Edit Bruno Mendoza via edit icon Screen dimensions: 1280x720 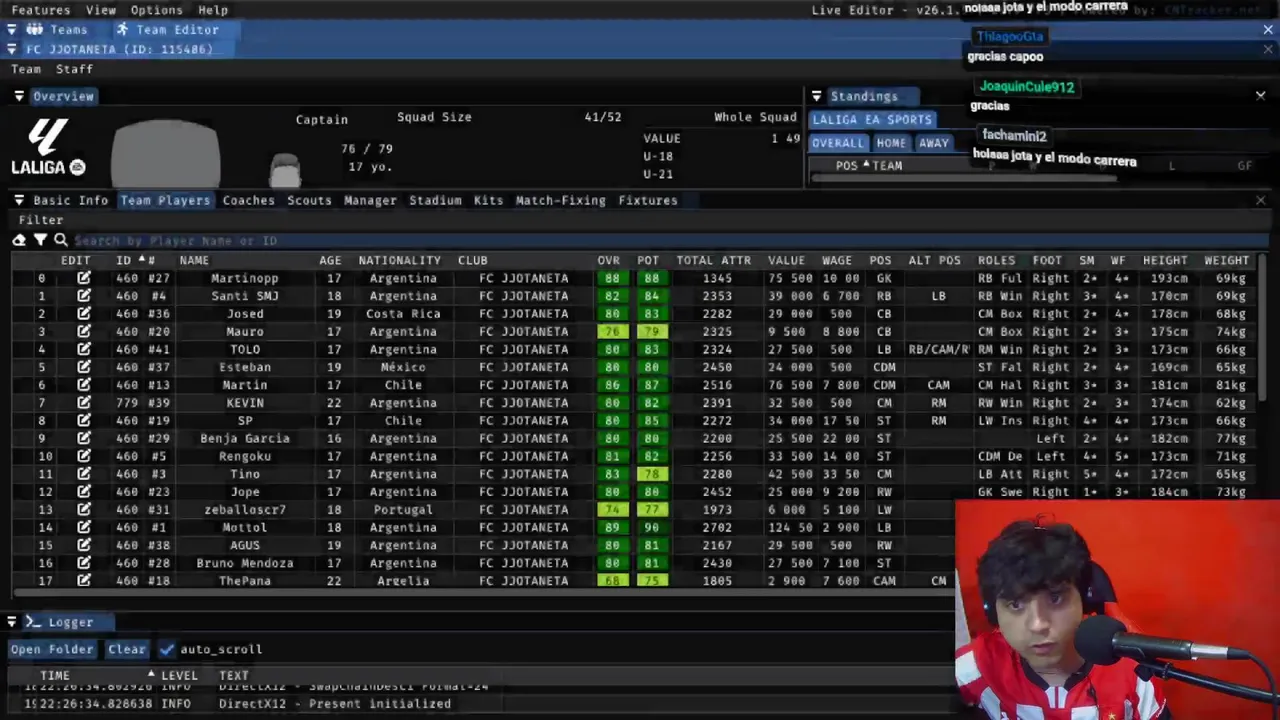coord(84,563)
